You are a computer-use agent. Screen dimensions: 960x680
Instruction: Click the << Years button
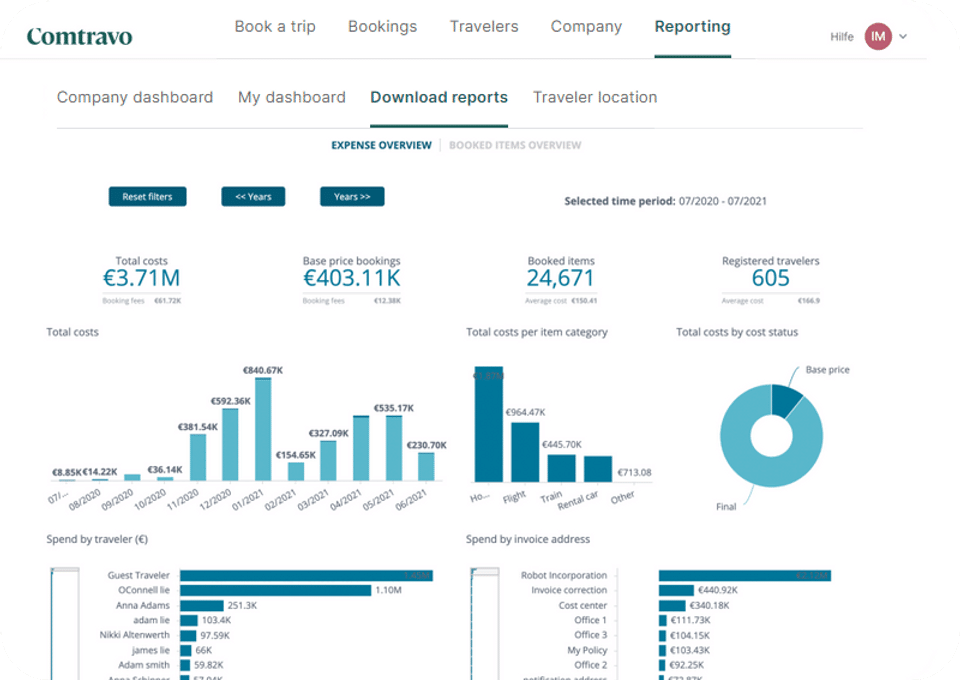(x=253, y=196)
